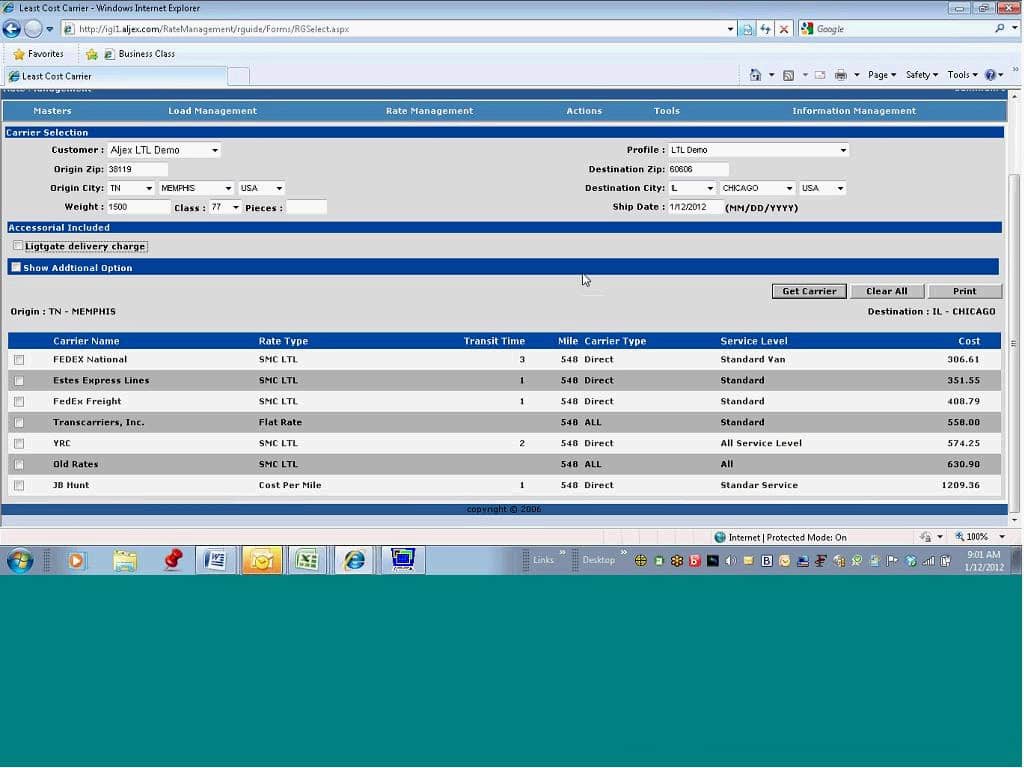Viewport: 1024px width, 768px height.
Task: Click the Clear All button
Action: tap(887, 291)
